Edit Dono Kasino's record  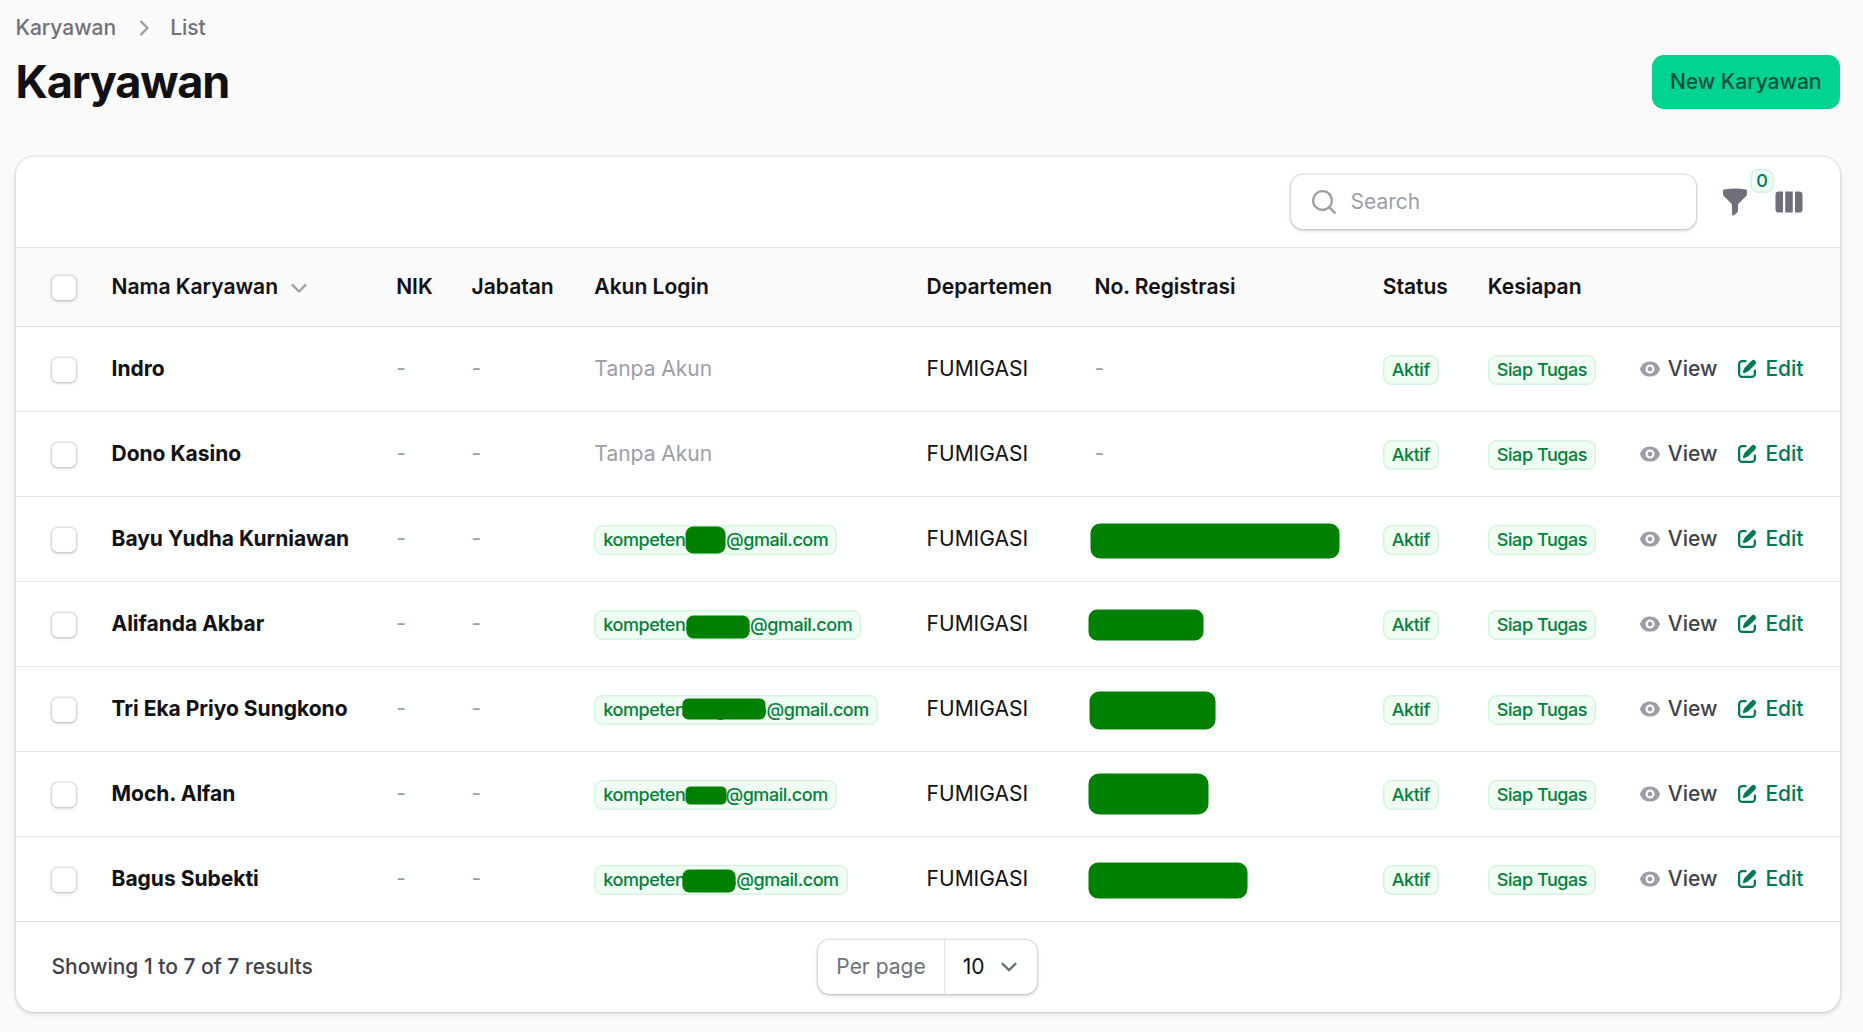click(x=1770, y=454)
